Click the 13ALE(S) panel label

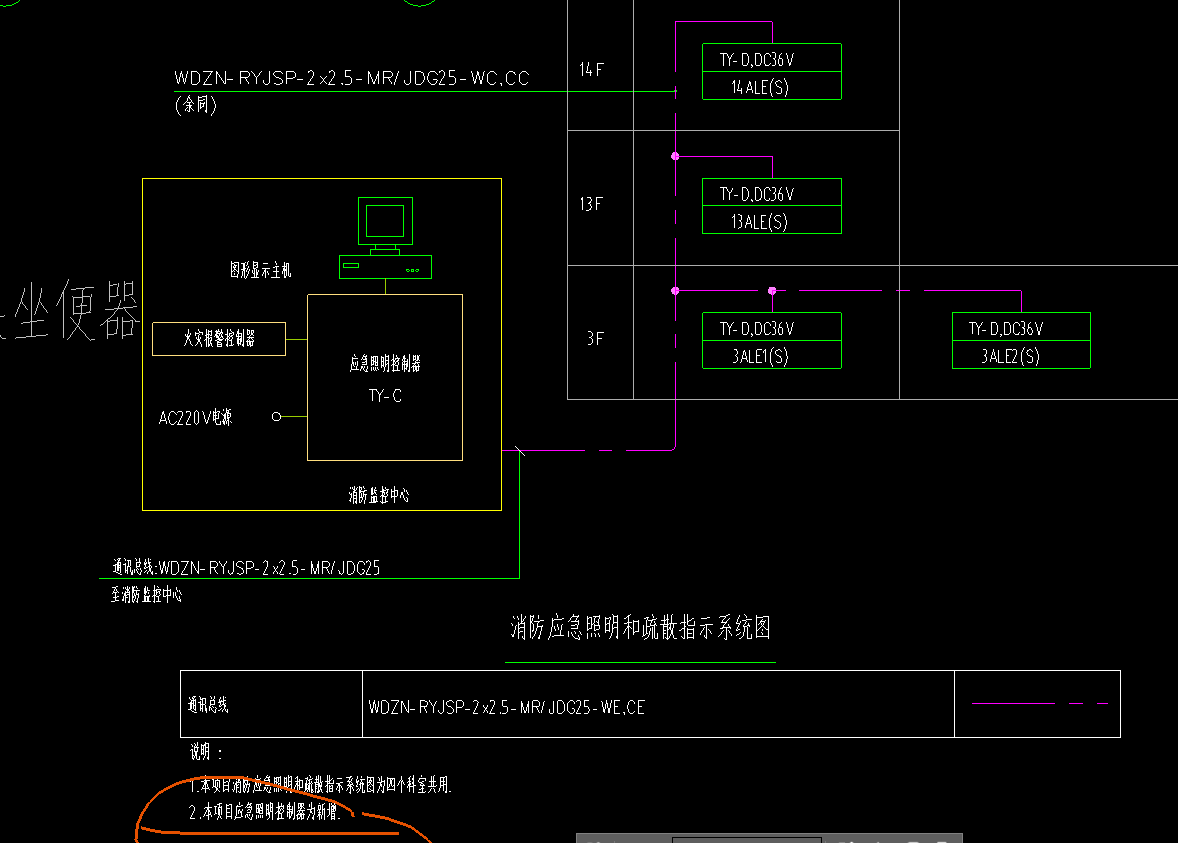point(760,222)
